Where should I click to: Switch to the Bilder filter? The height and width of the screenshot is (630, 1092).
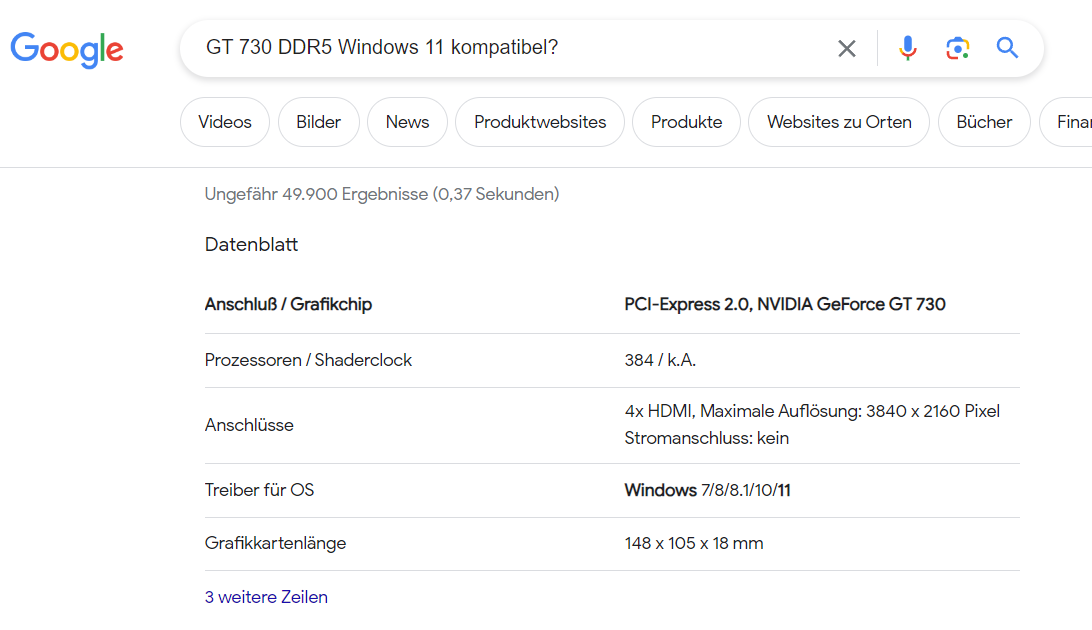(x=318, y=122)
